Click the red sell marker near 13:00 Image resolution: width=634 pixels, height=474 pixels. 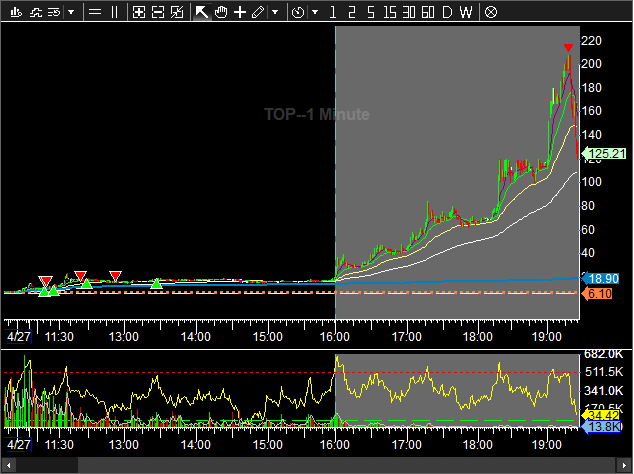point(116,277)
